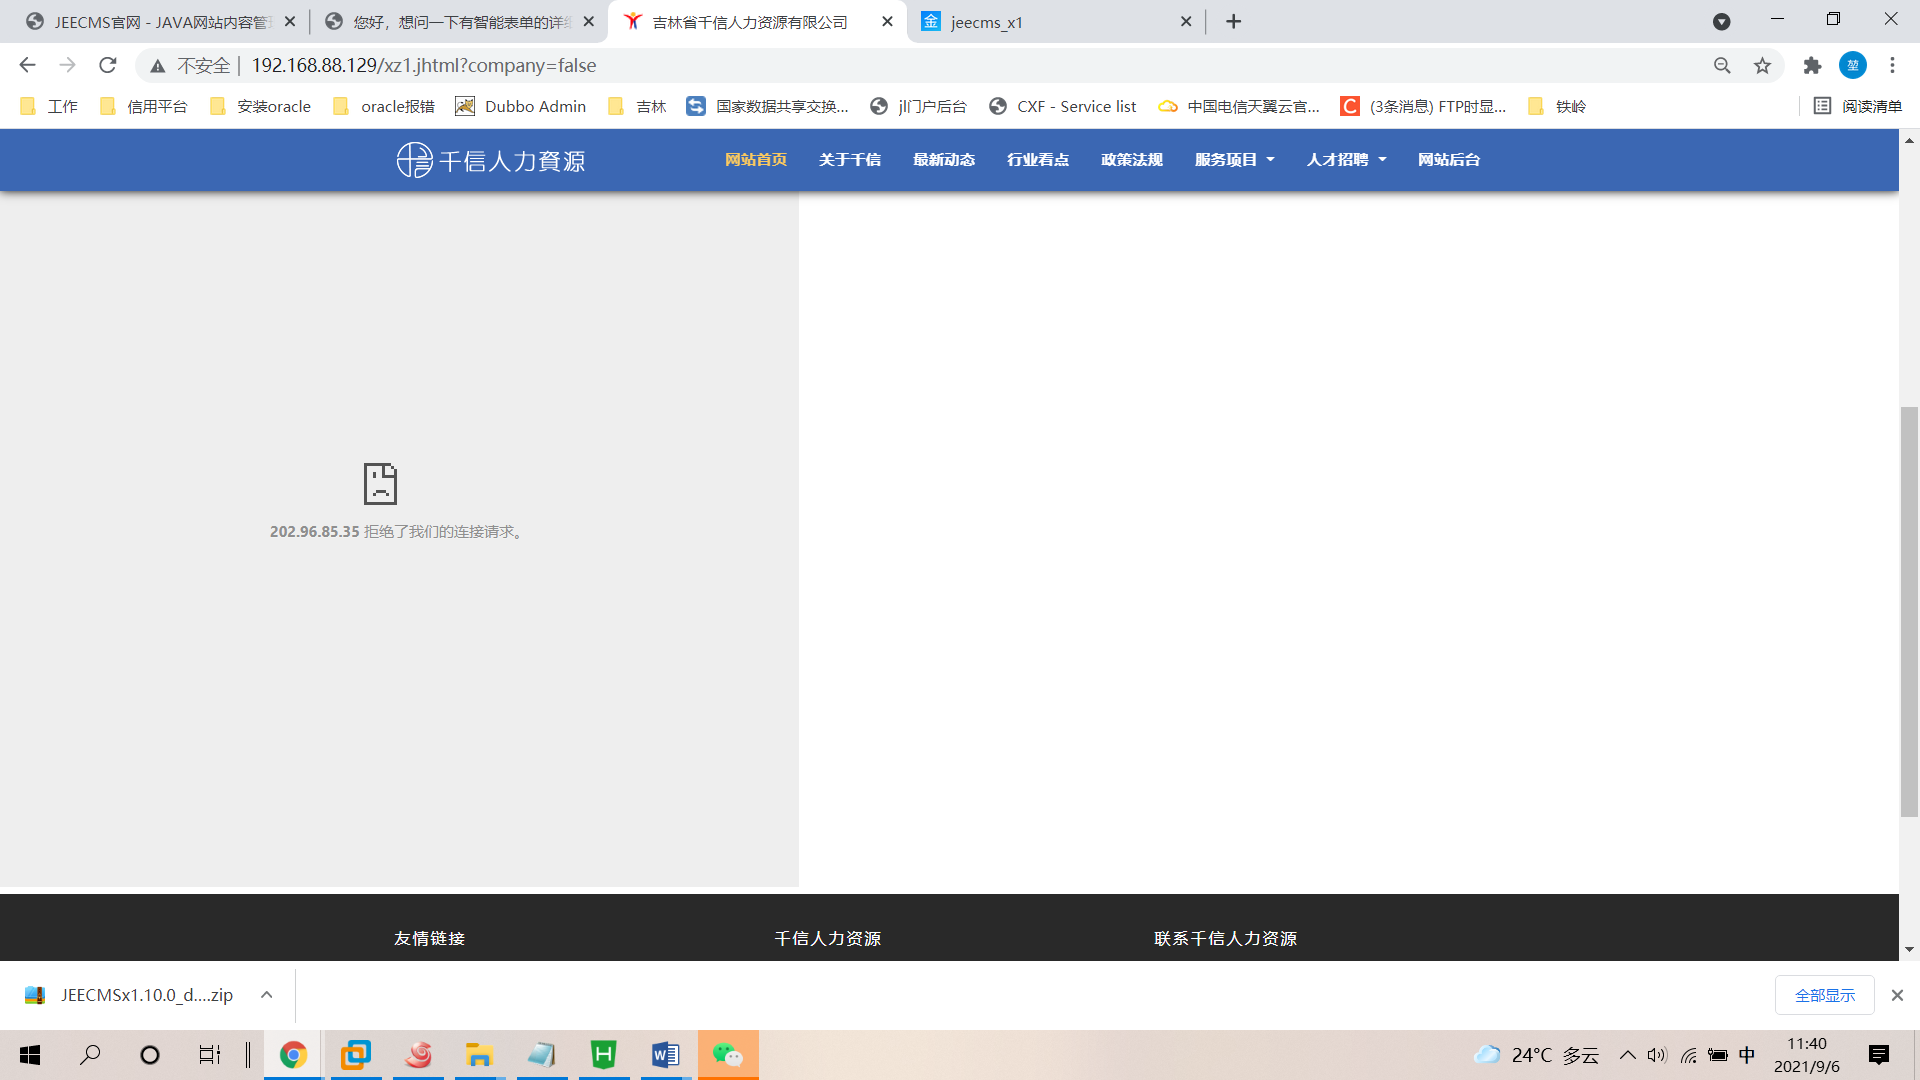Click 全部显示 downloads button
1920x1080 pixels.
[1824, 995]
